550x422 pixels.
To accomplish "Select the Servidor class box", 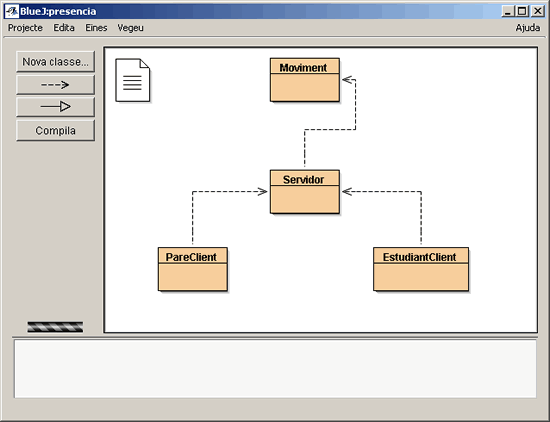I will (x=305, y=192).
